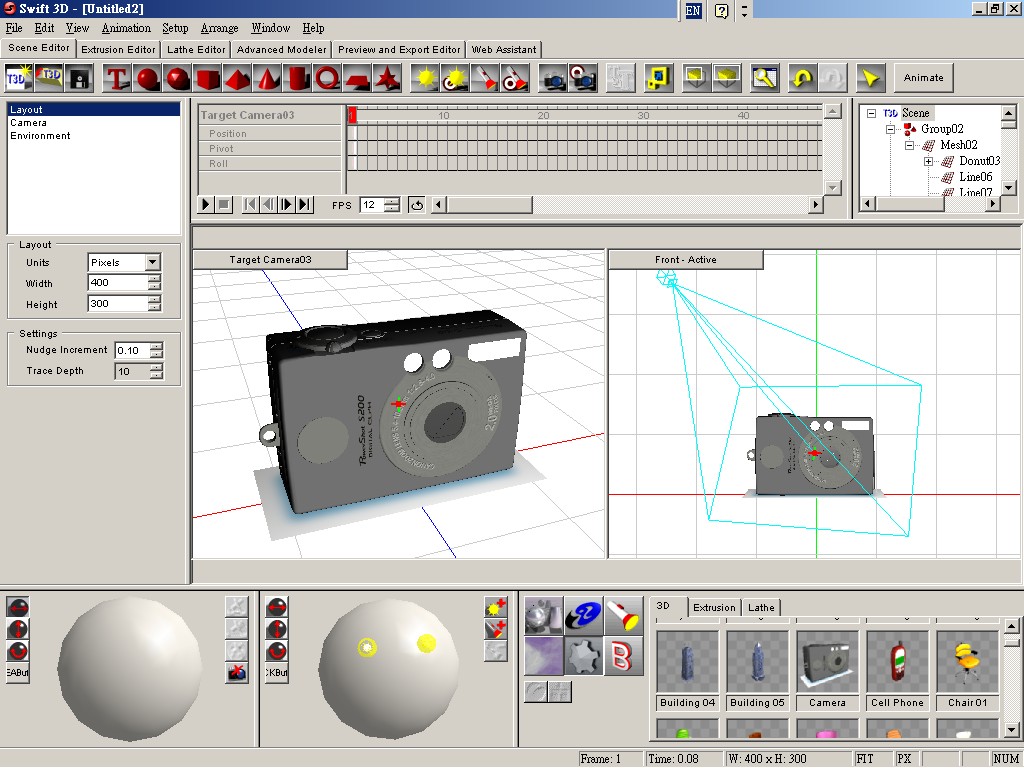Lock horizontal rotation on lighting trackball
Viewport: 1024px width, 768px height.
tap(277, 607)
